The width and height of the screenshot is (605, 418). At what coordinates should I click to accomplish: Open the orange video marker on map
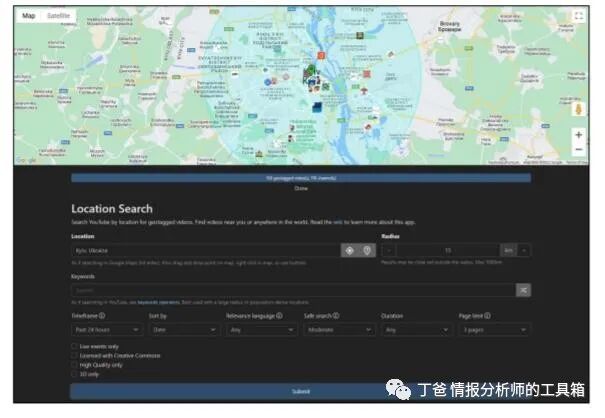point(321,56)
